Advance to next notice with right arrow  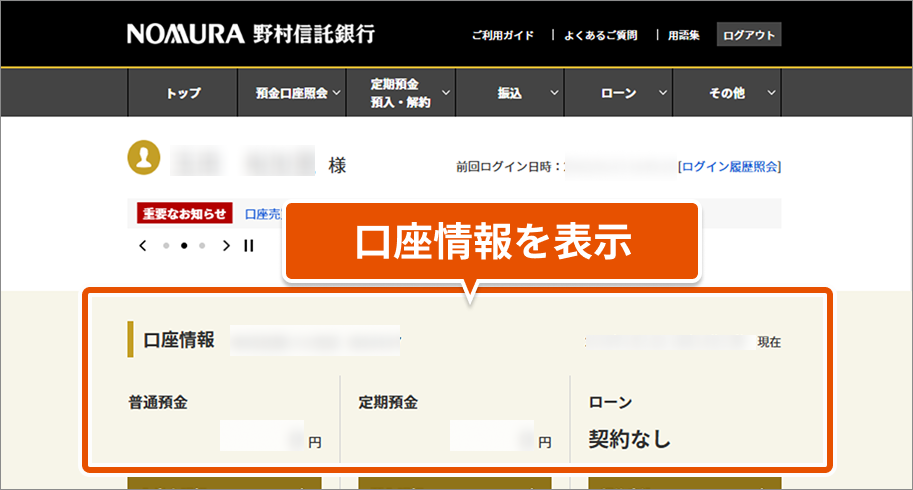227,245
